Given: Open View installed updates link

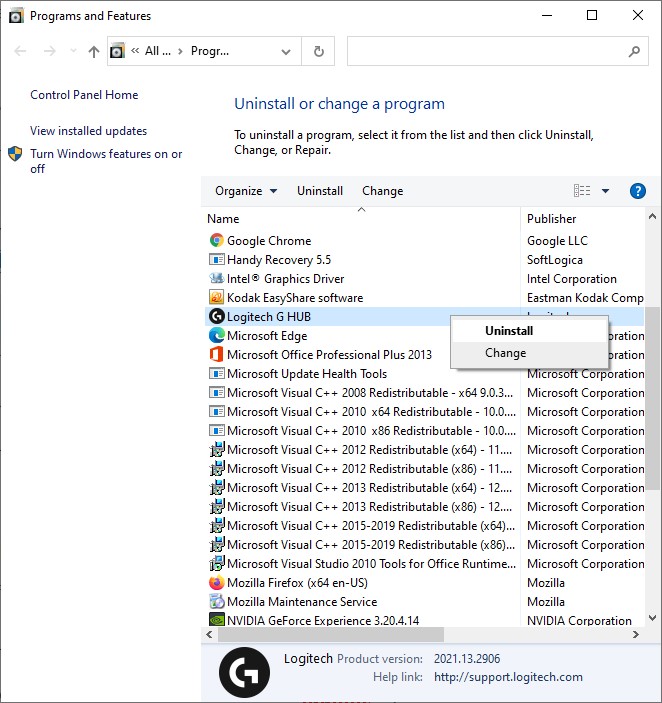Looking at the screenshot, I should 88,130.
